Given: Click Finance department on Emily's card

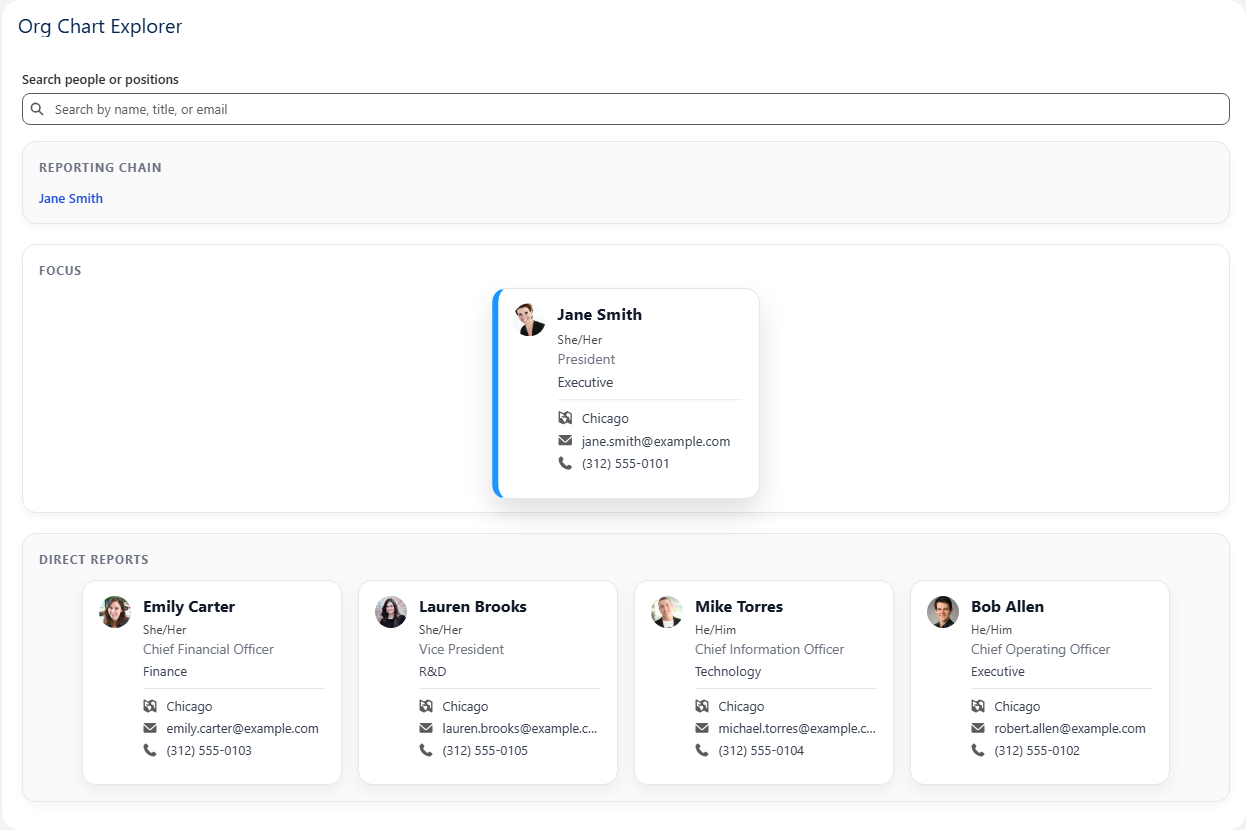Looking at the screenshot, I should coord(165,671).
